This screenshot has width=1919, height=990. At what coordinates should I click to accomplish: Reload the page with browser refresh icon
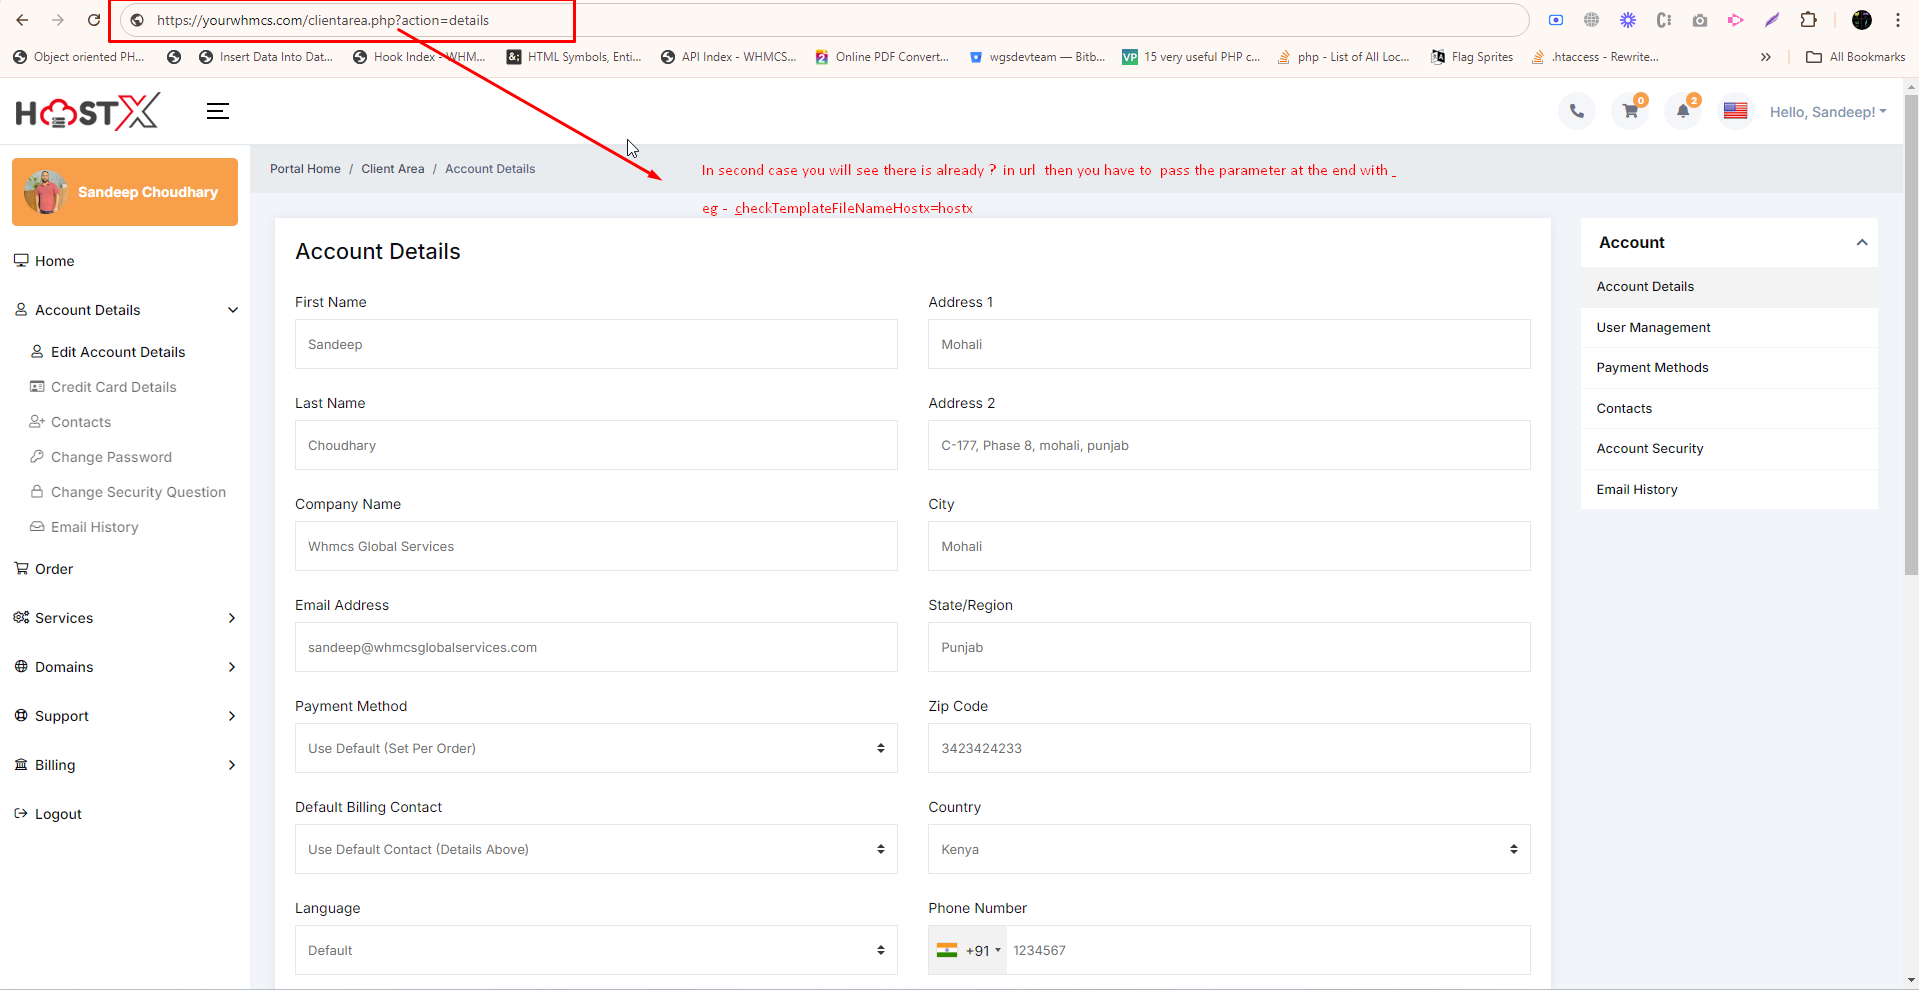(x=94, y=20)
